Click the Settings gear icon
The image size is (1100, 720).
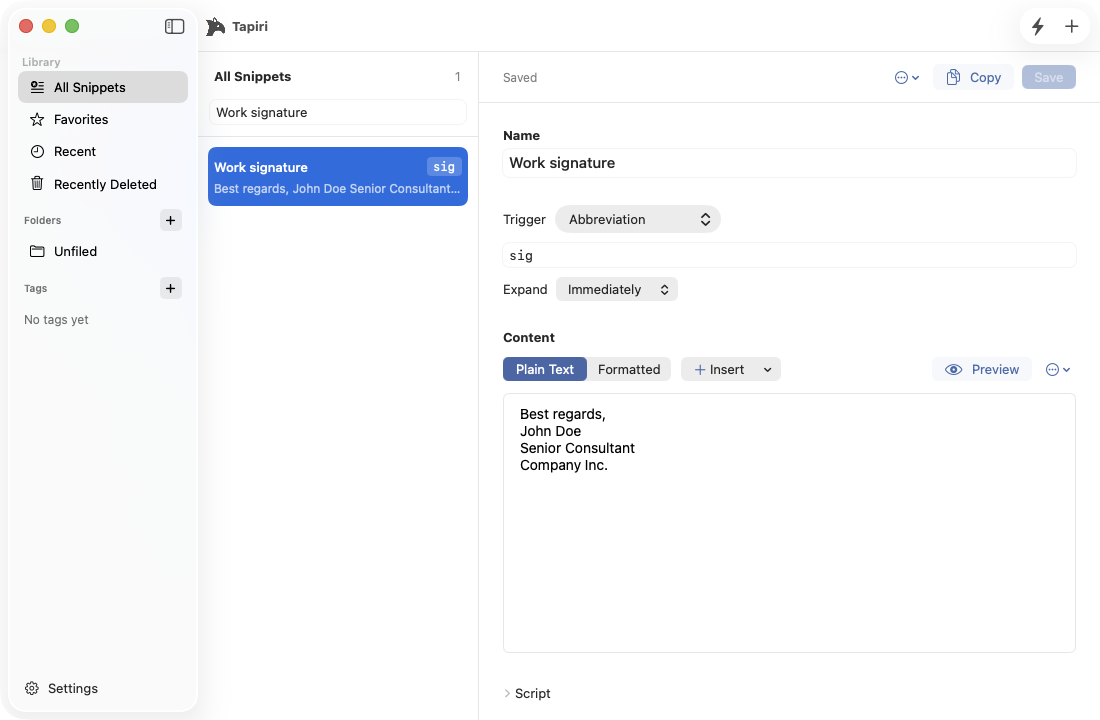point(32,688)
